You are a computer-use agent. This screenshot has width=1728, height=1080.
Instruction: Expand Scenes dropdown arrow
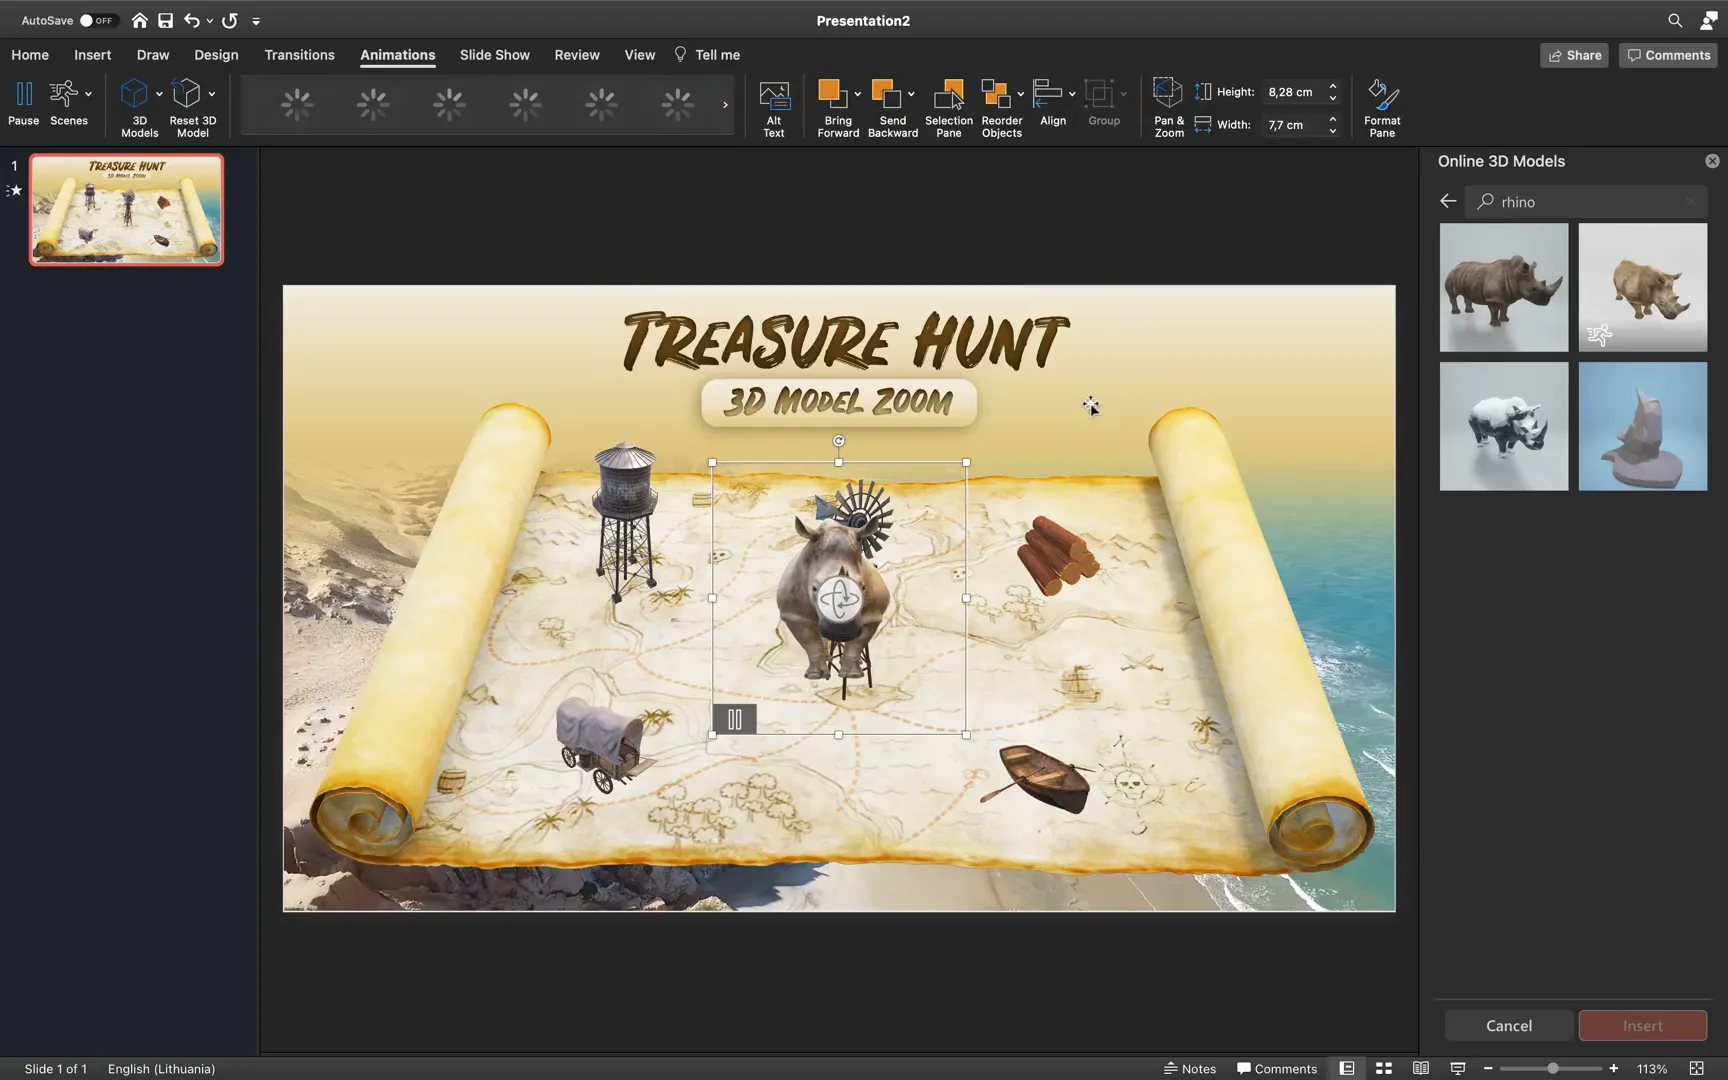click(89, 94)
